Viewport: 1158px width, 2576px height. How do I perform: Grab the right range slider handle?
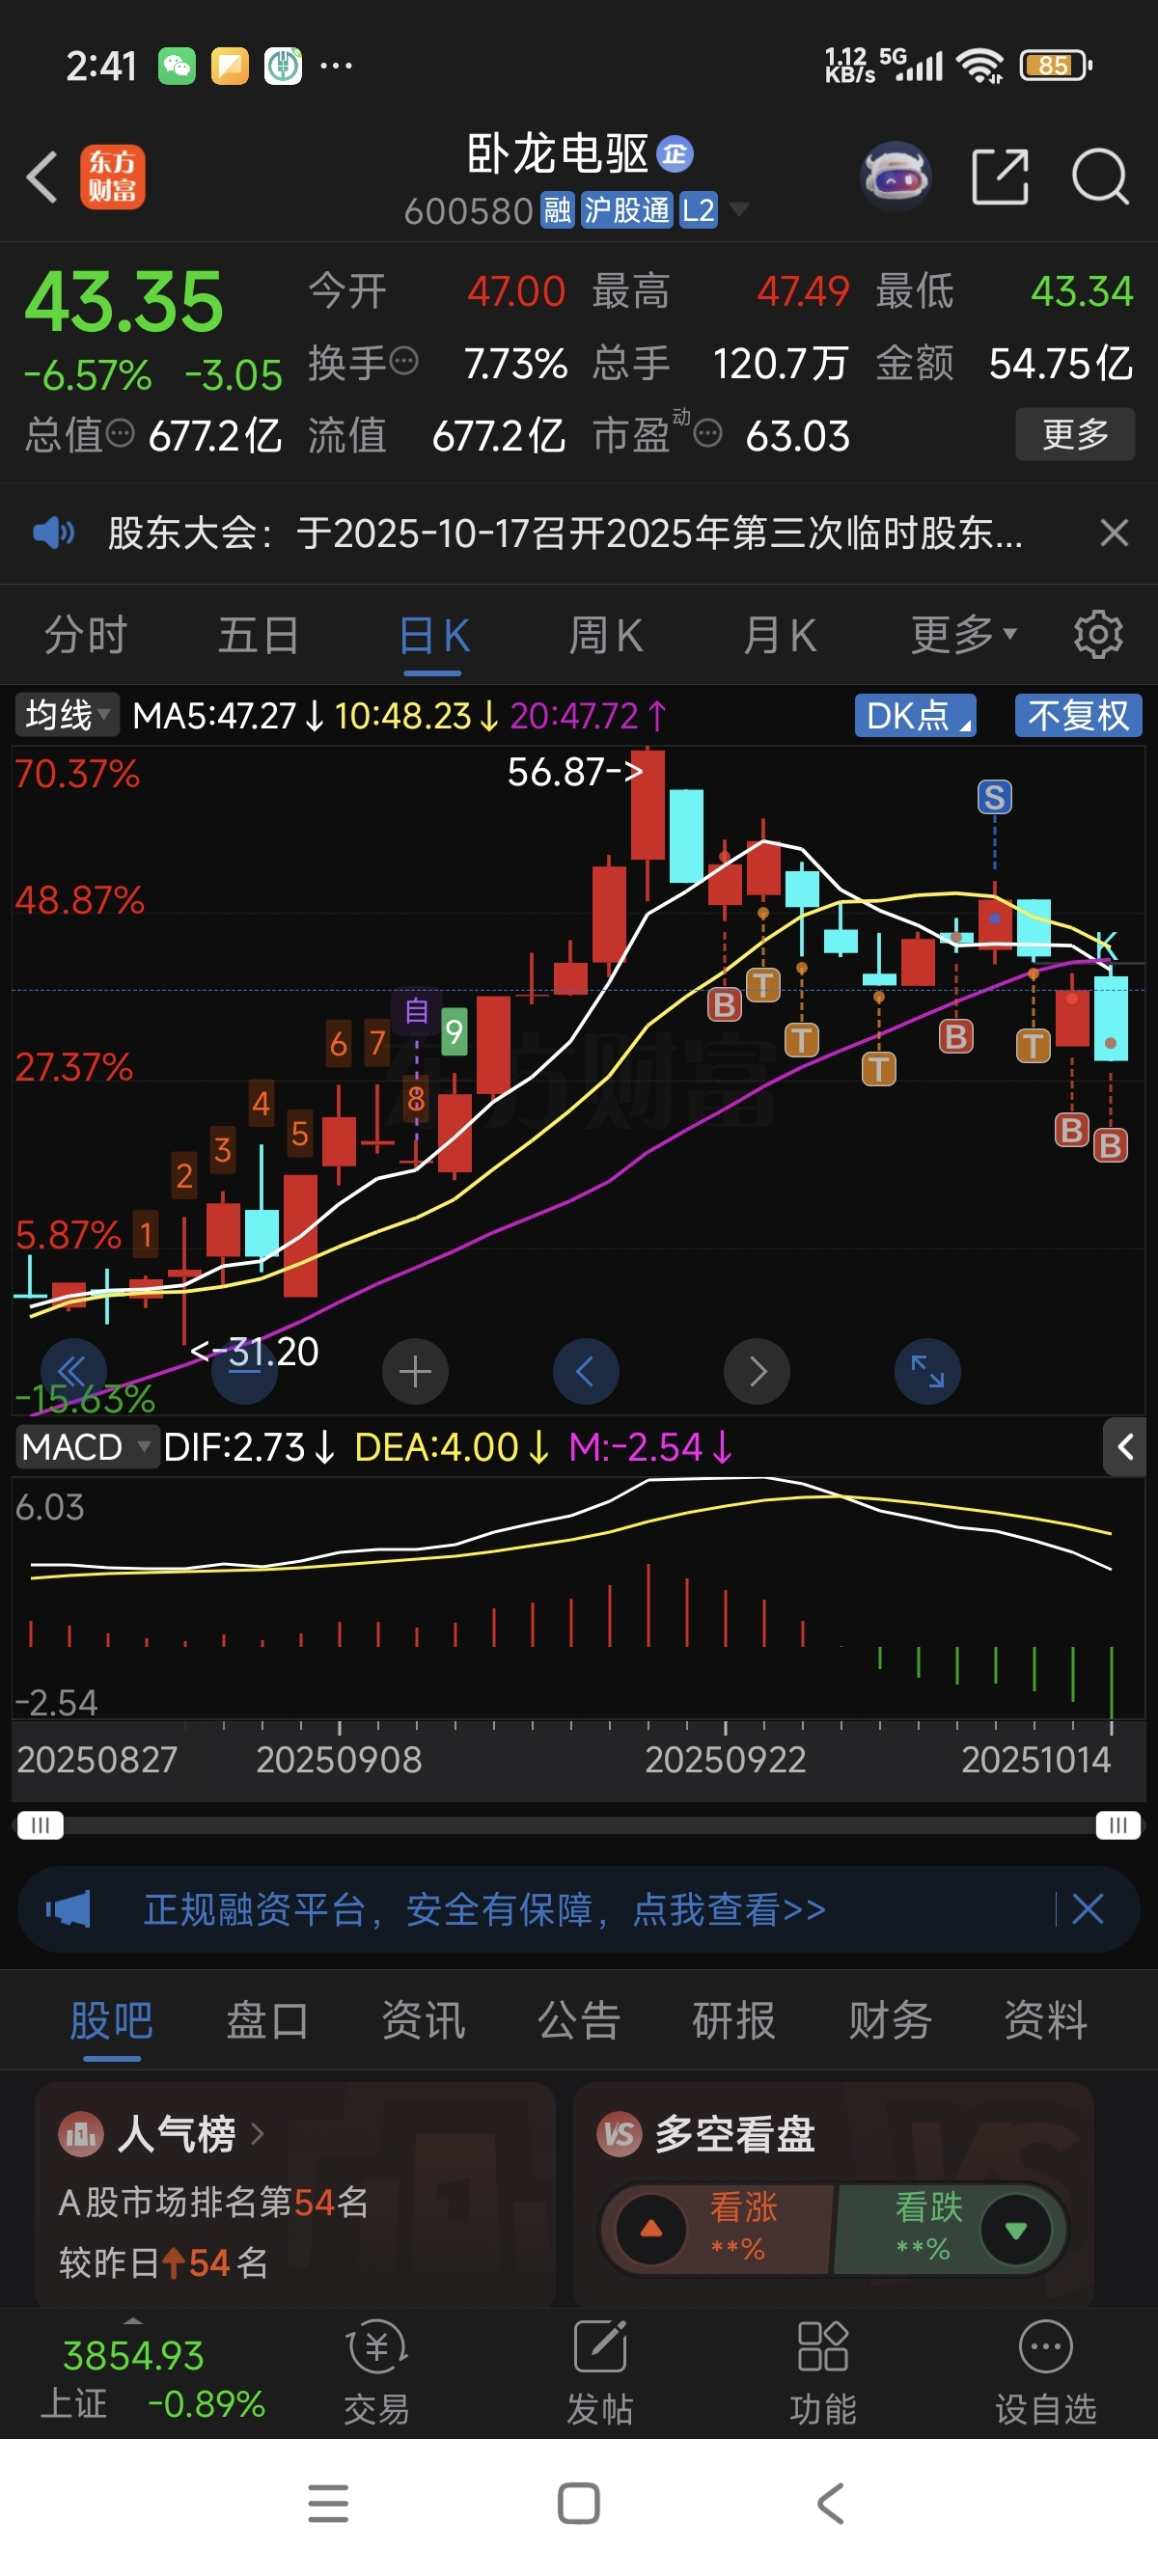tap(1118, 1825)
